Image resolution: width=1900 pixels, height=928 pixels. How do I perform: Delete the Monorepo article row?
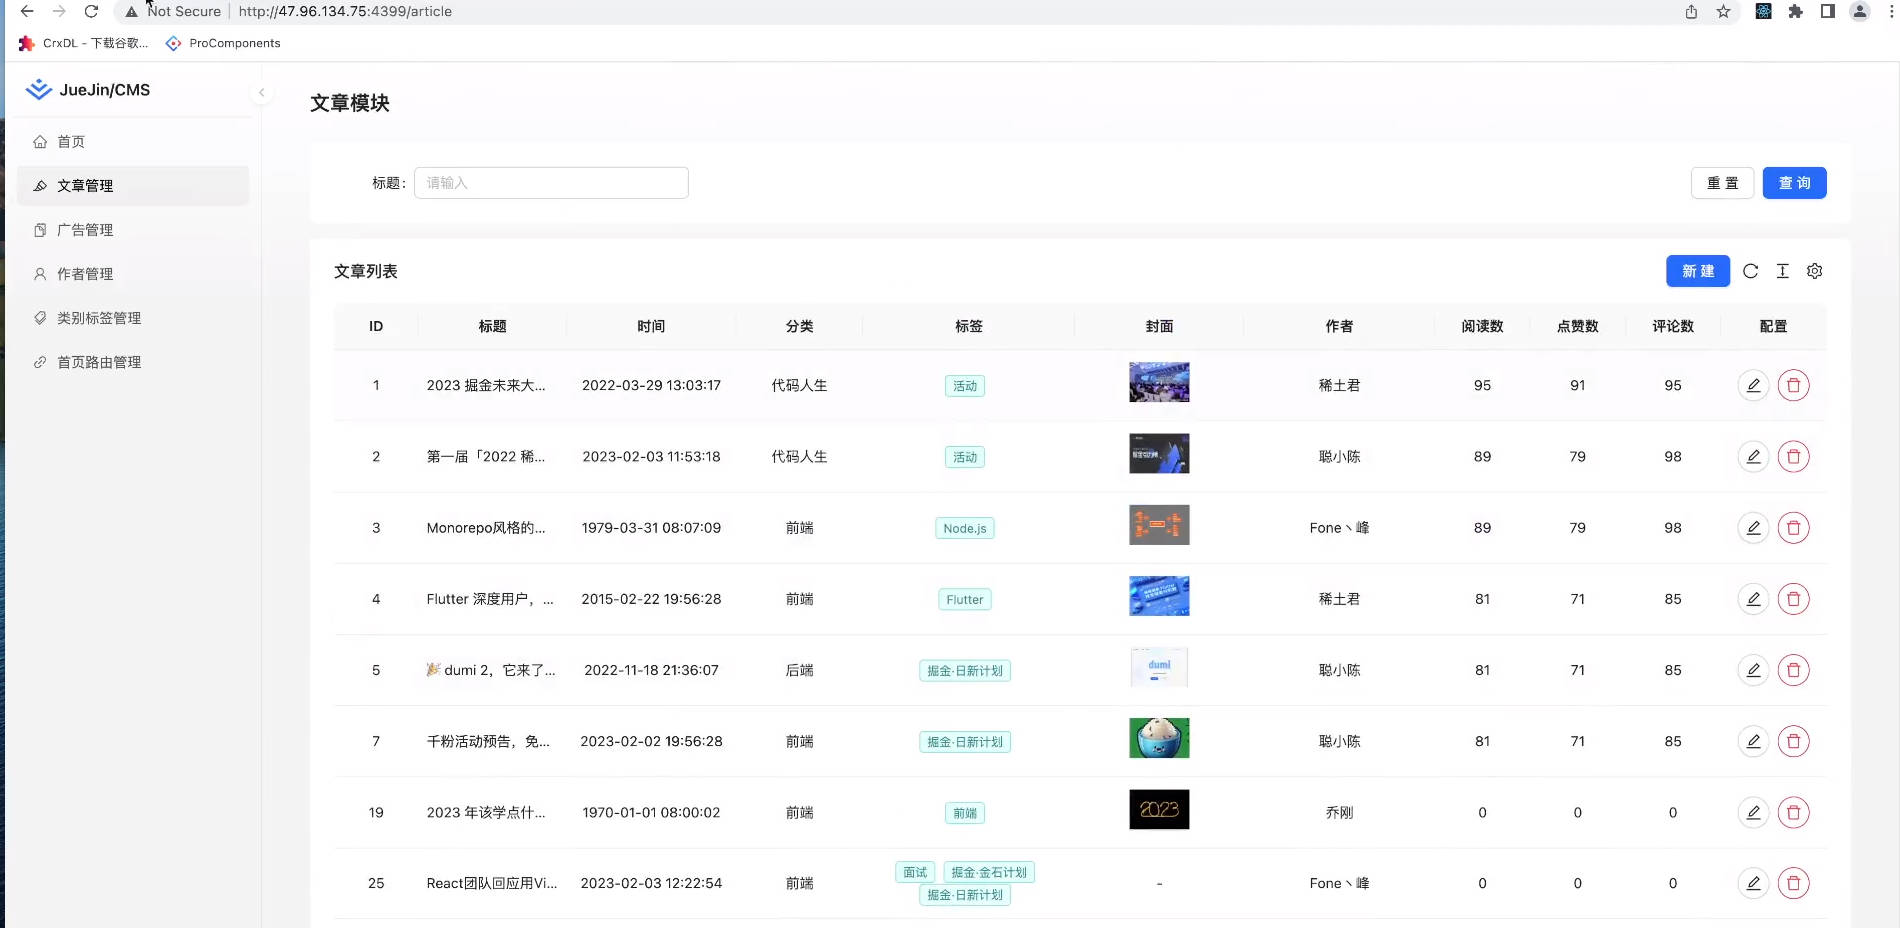[x=1793, y=528]
